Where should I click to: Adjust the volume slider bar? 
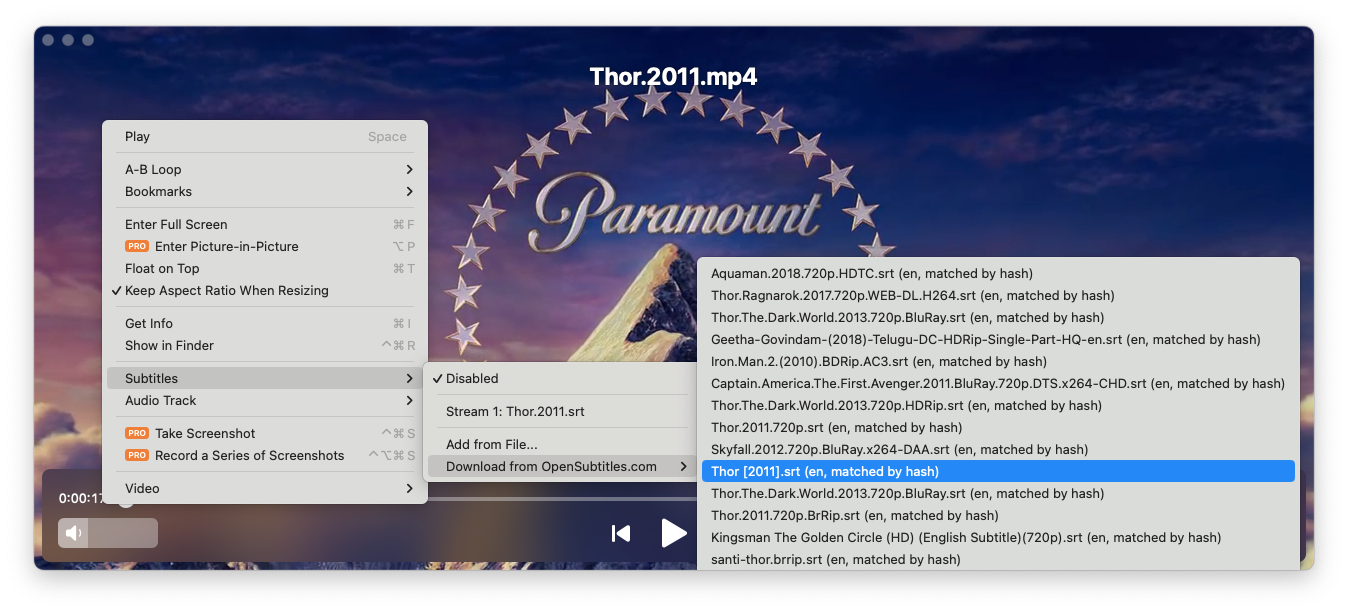tap(108, 533)
